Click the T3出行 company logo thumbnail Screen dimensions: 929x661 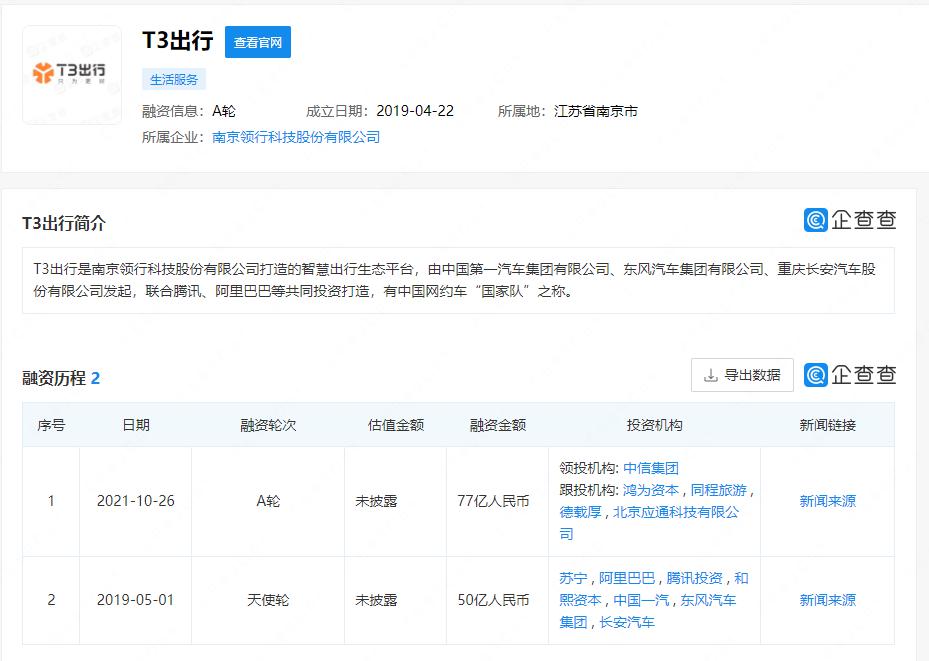coord(72,75)
